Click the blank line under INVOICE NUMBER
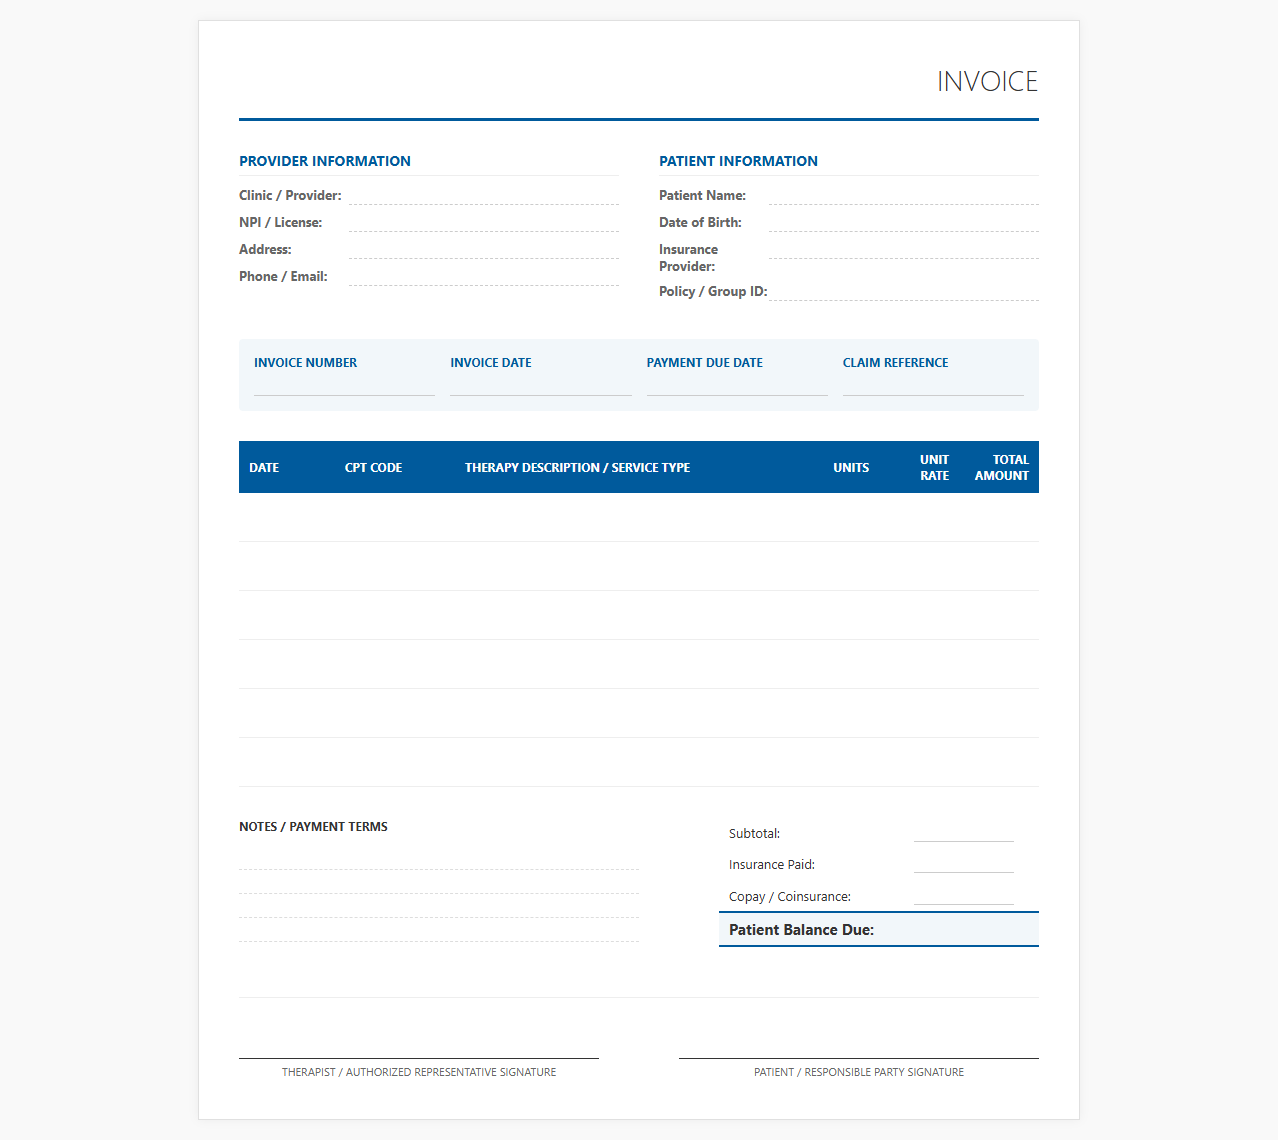 344,386
